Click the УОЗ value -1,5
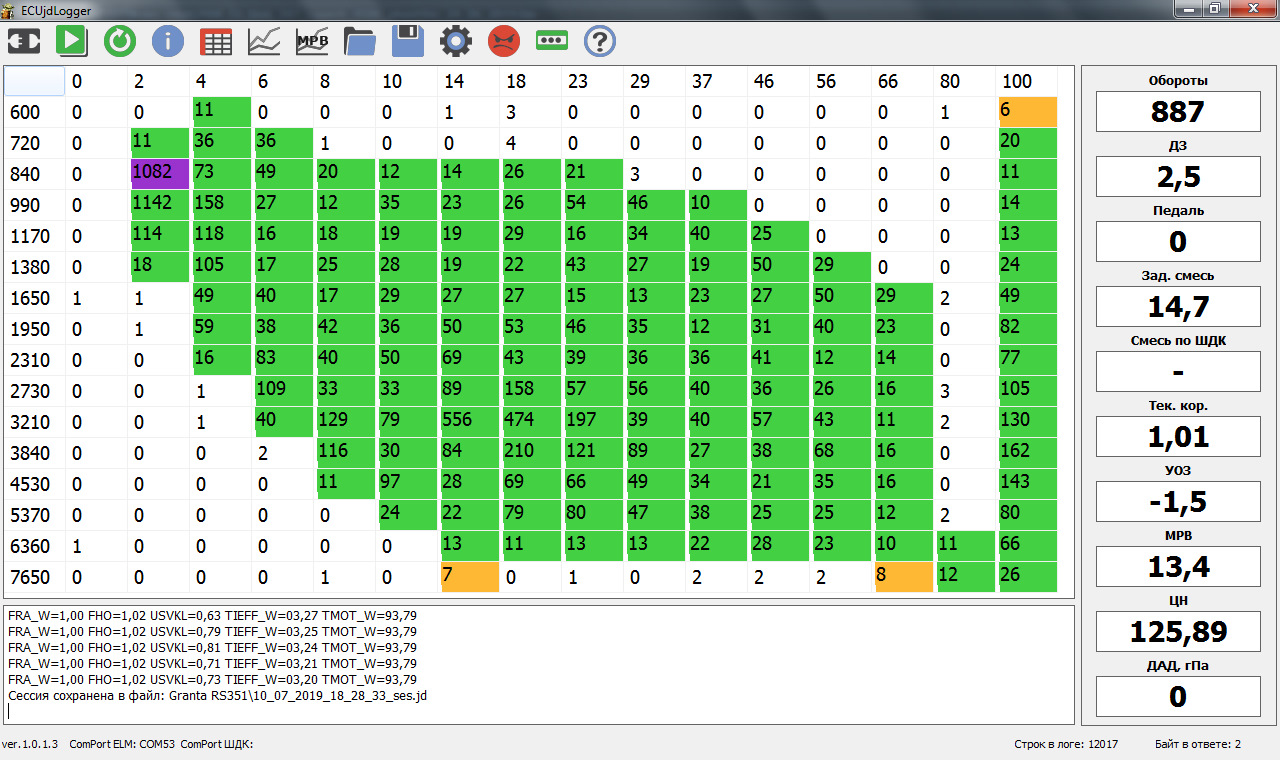1280x760 pixels. [1178, 501]
